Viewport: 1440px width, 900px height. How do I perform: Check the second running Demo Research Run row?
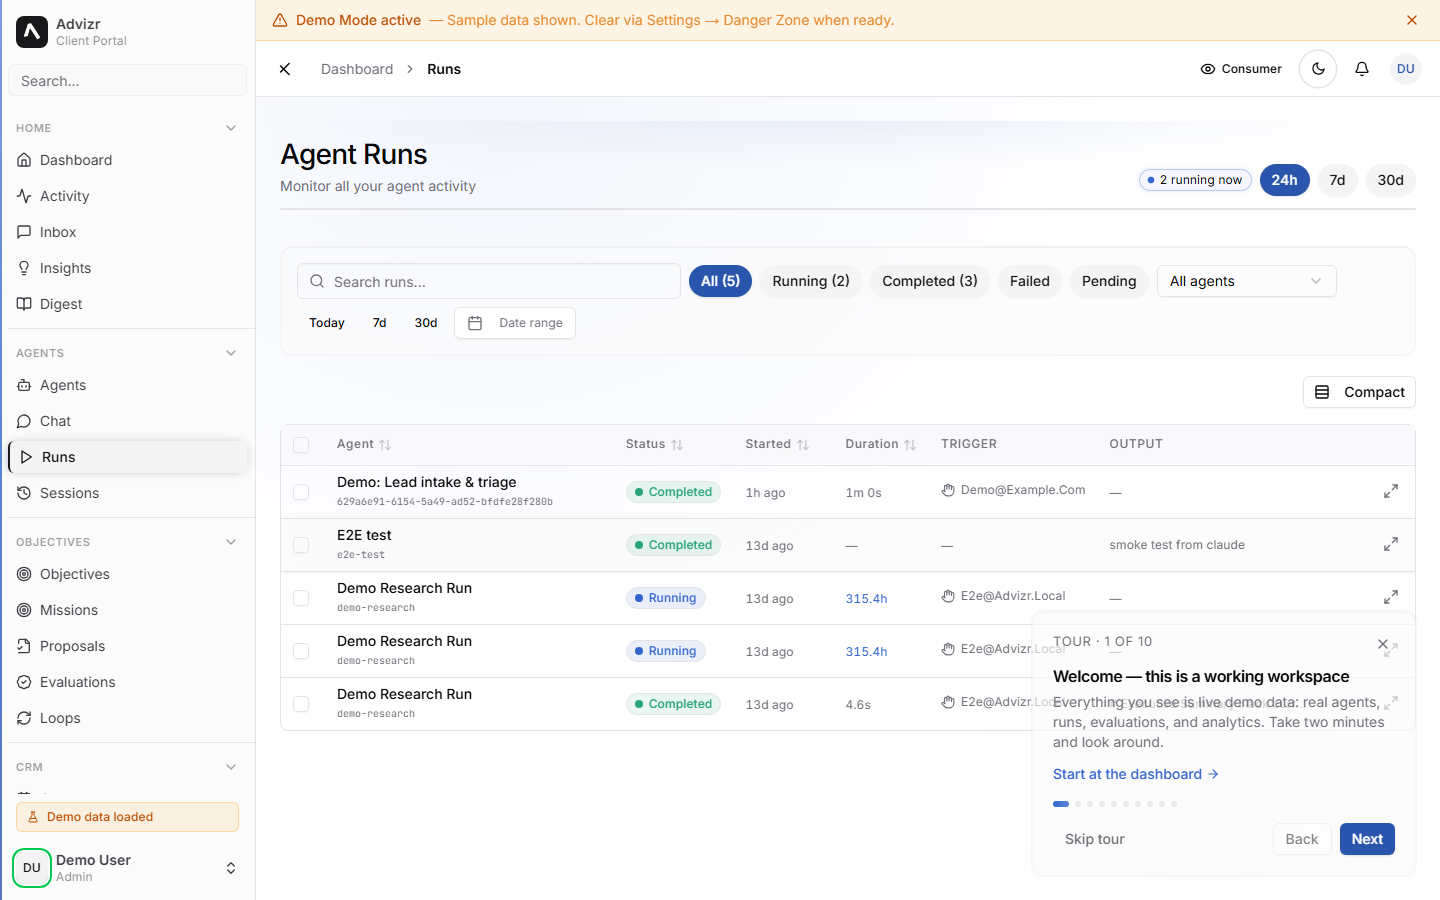[301, 651]
